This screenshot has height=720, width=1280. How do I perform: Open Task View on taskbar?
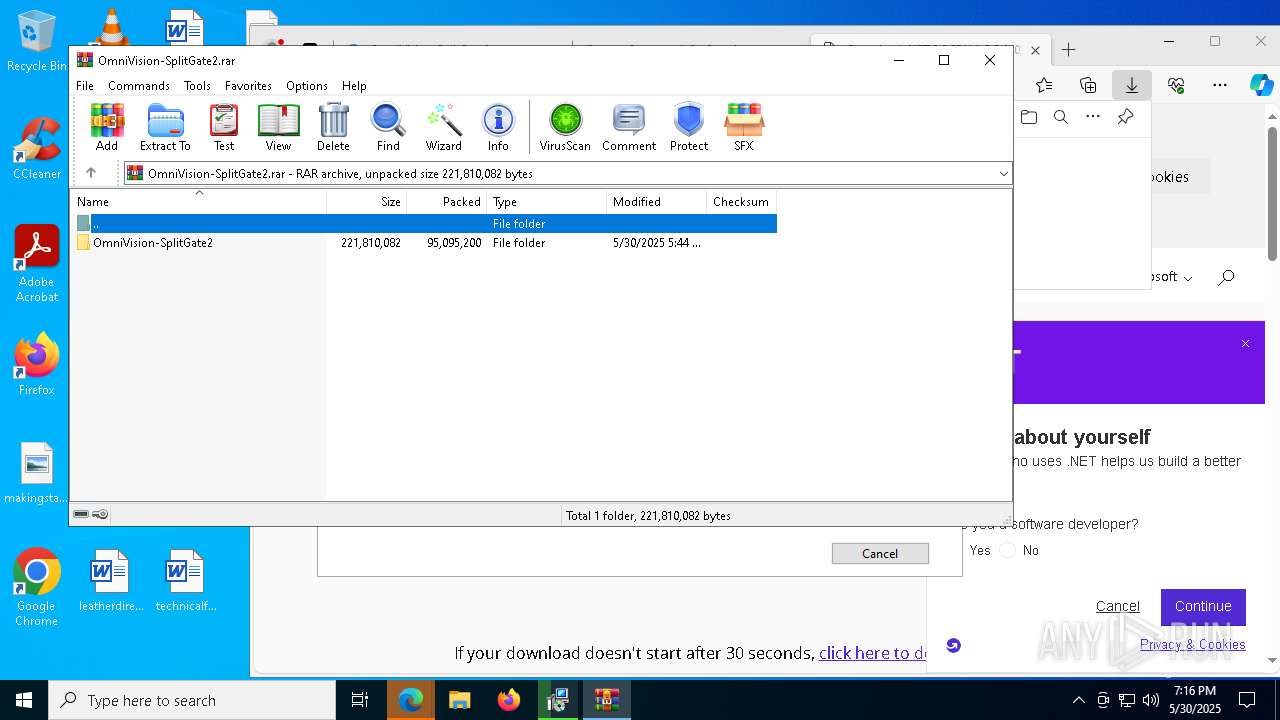click(360, 700)
